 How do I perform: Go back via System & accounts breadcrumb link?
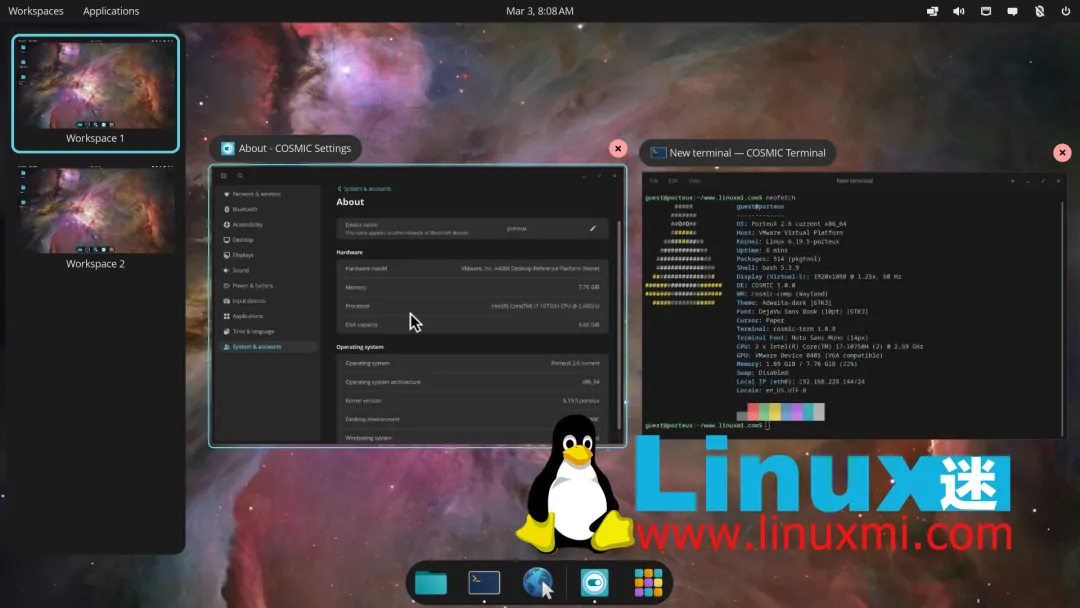[364, 189]
